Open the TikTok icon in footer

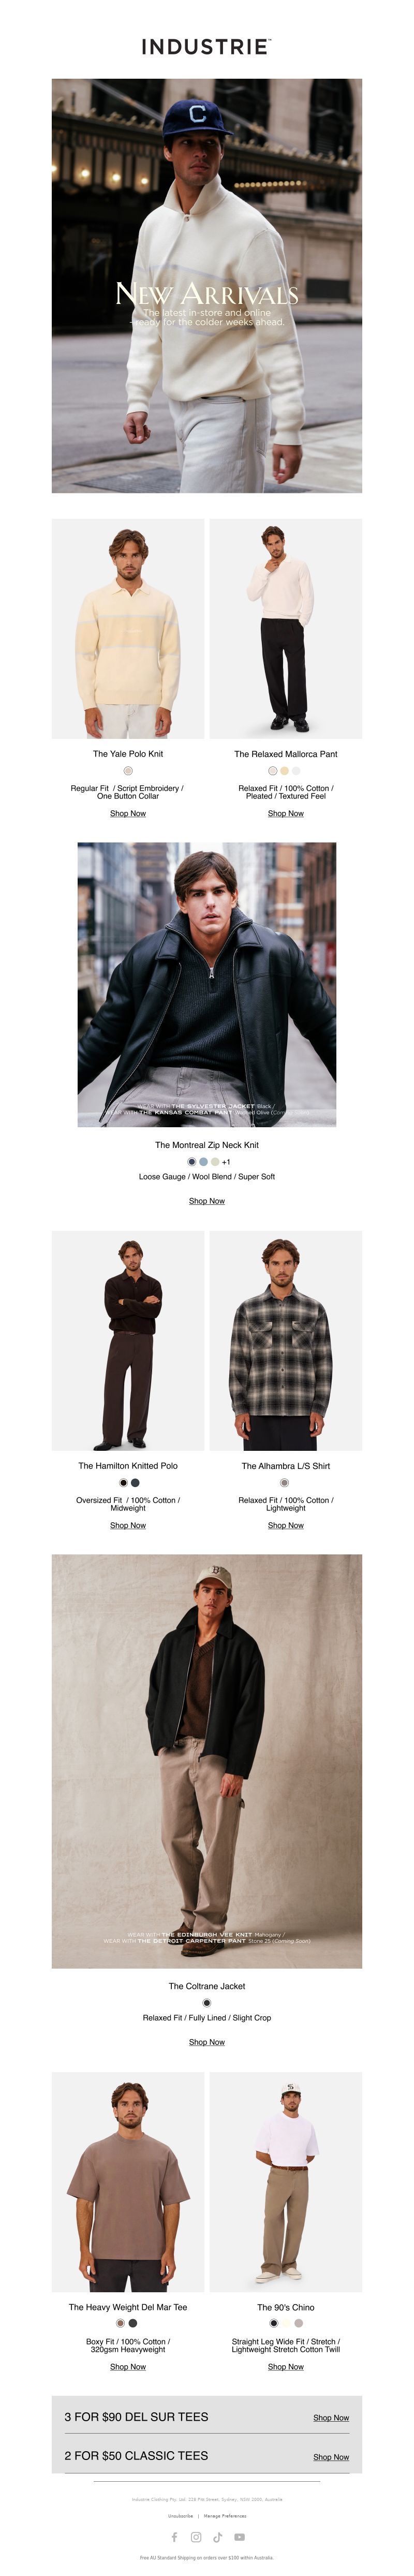pos(218,2536)
